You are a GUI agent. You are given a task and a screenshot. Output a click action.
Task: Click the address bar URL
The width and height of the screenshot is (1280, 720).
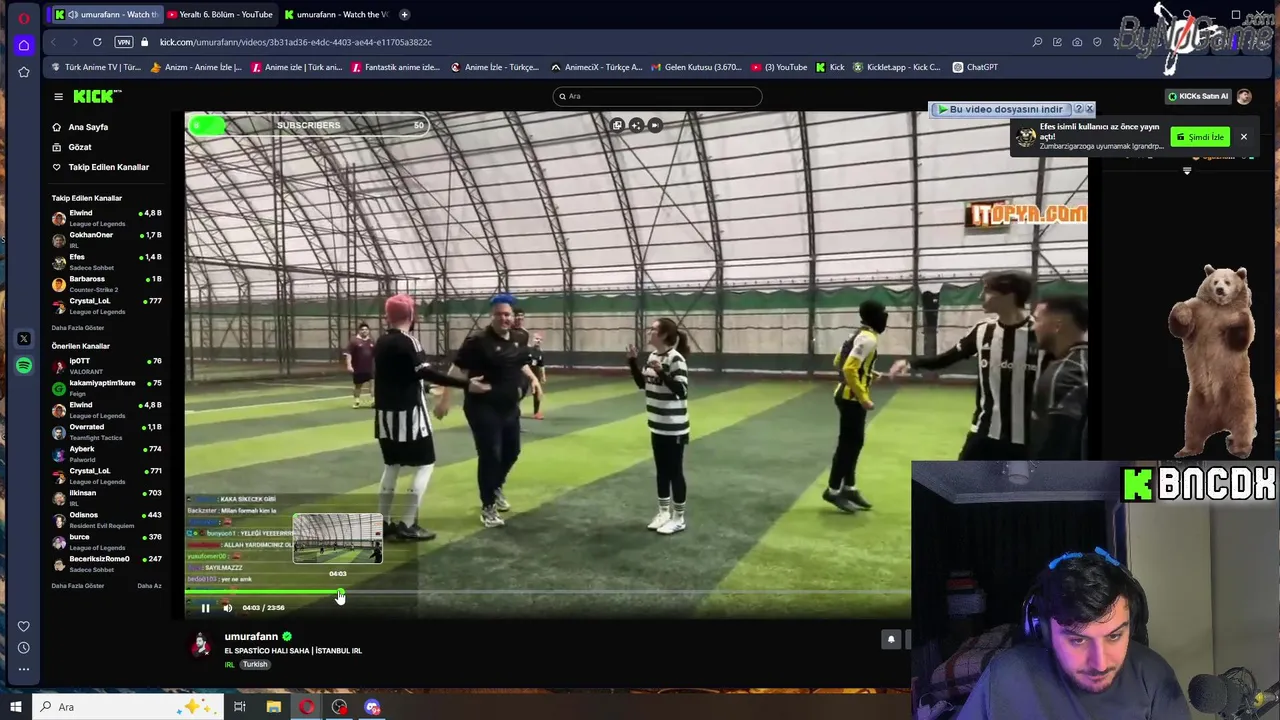pos(295,42)
